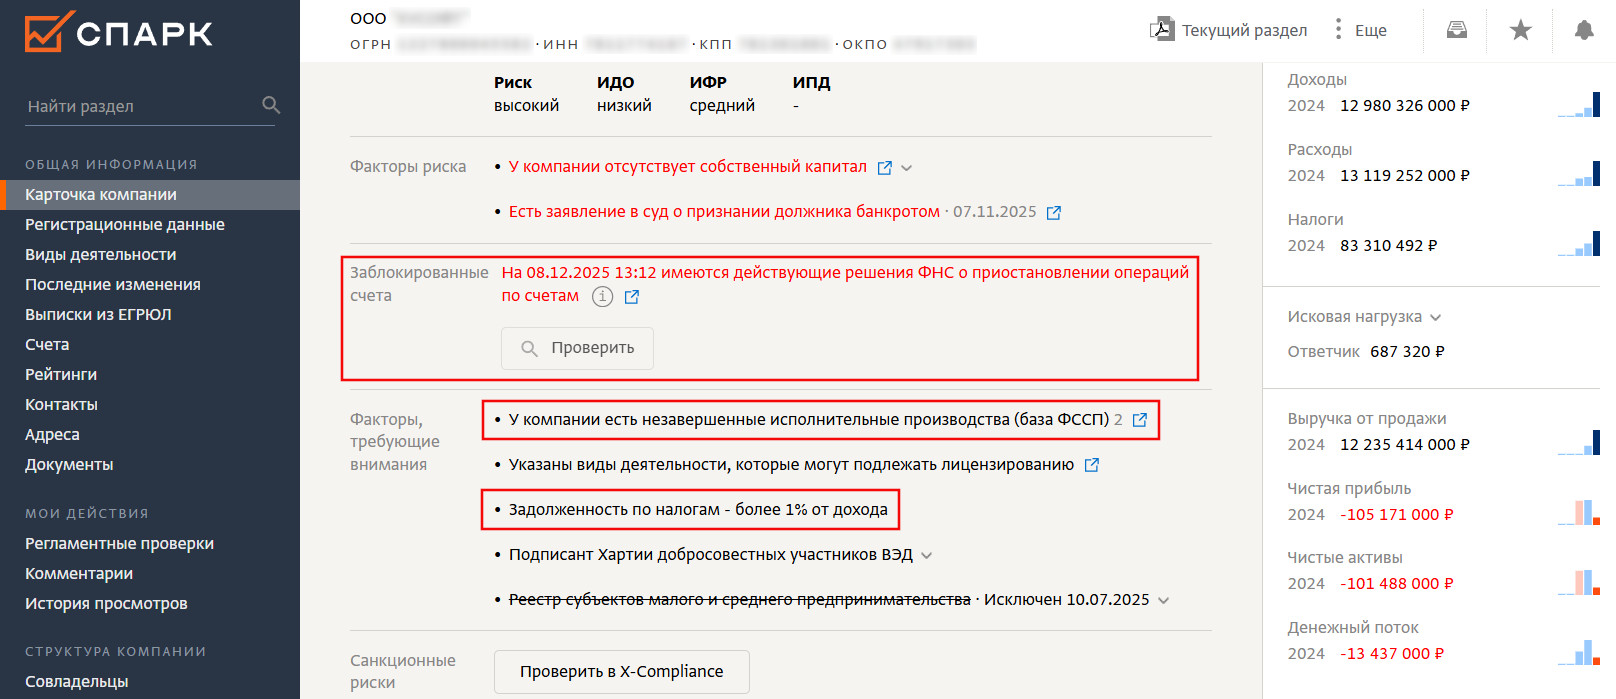Open notifications bell icon
1616x699 pixels.
[1584, 30]
